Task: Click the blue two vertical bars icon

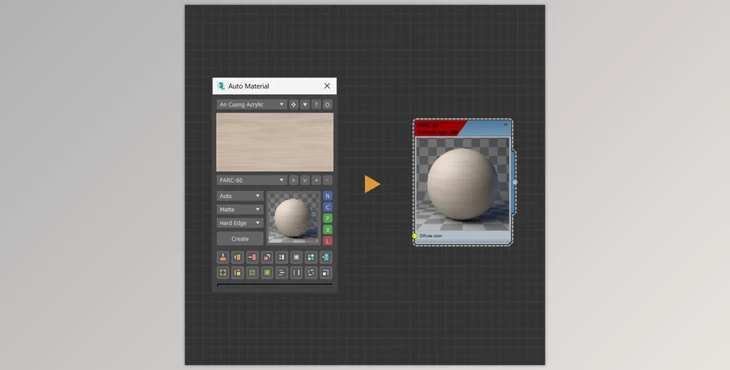Action: [x=297, y=272]
